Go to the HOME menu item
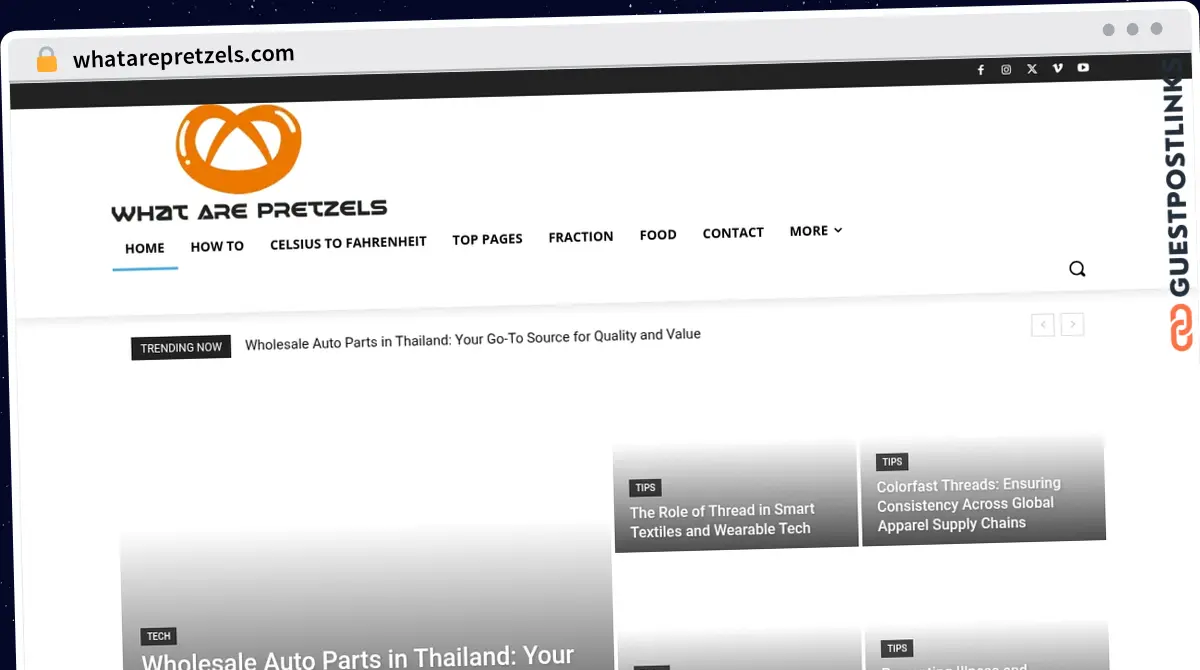This screenshot has width=1200, height=670. pos(145,248)
